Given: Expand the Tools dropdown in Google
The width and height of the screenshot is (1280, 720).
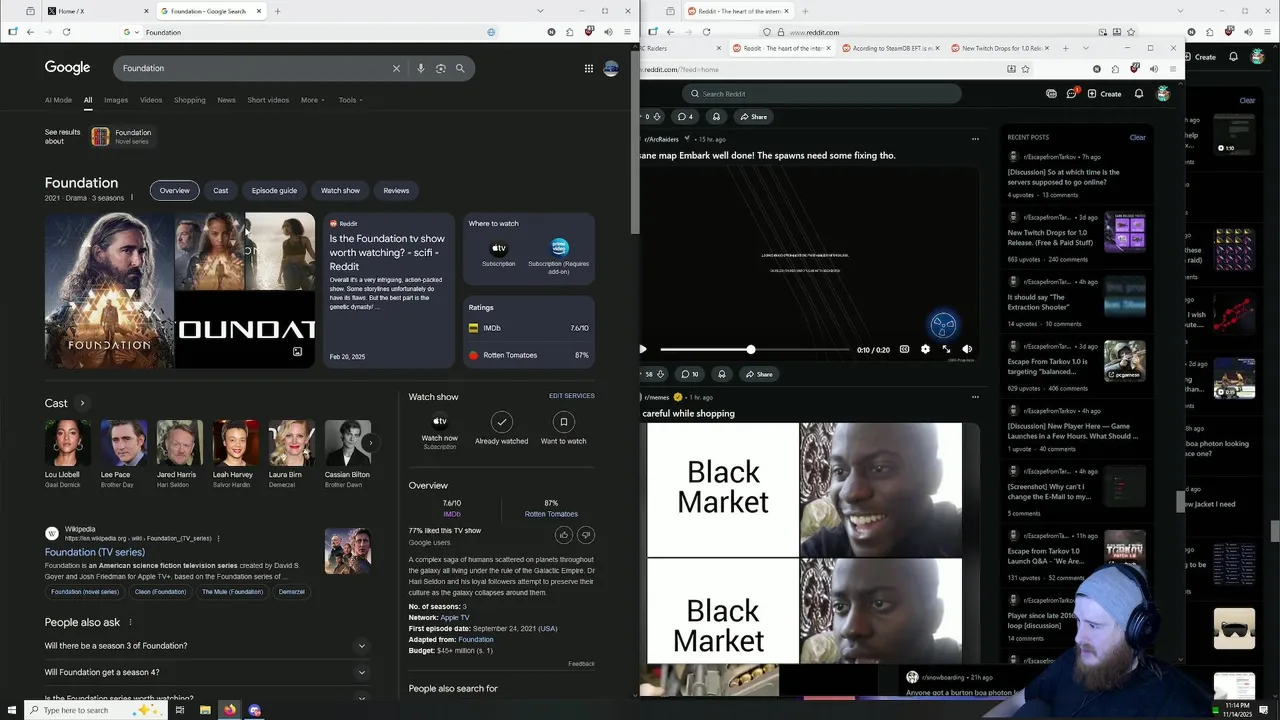Looking at the screenshot, I should (350, 100).
